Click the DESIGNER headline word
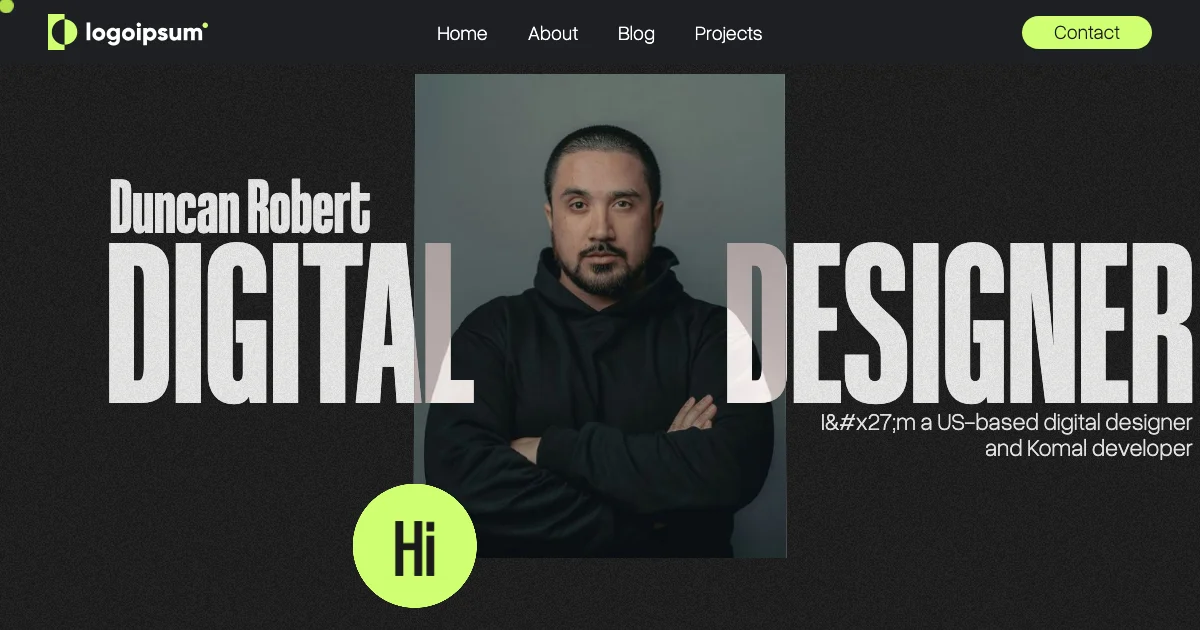Image resolution: width=1200 pixels, height=630 pixels. (x=960, y=323)
